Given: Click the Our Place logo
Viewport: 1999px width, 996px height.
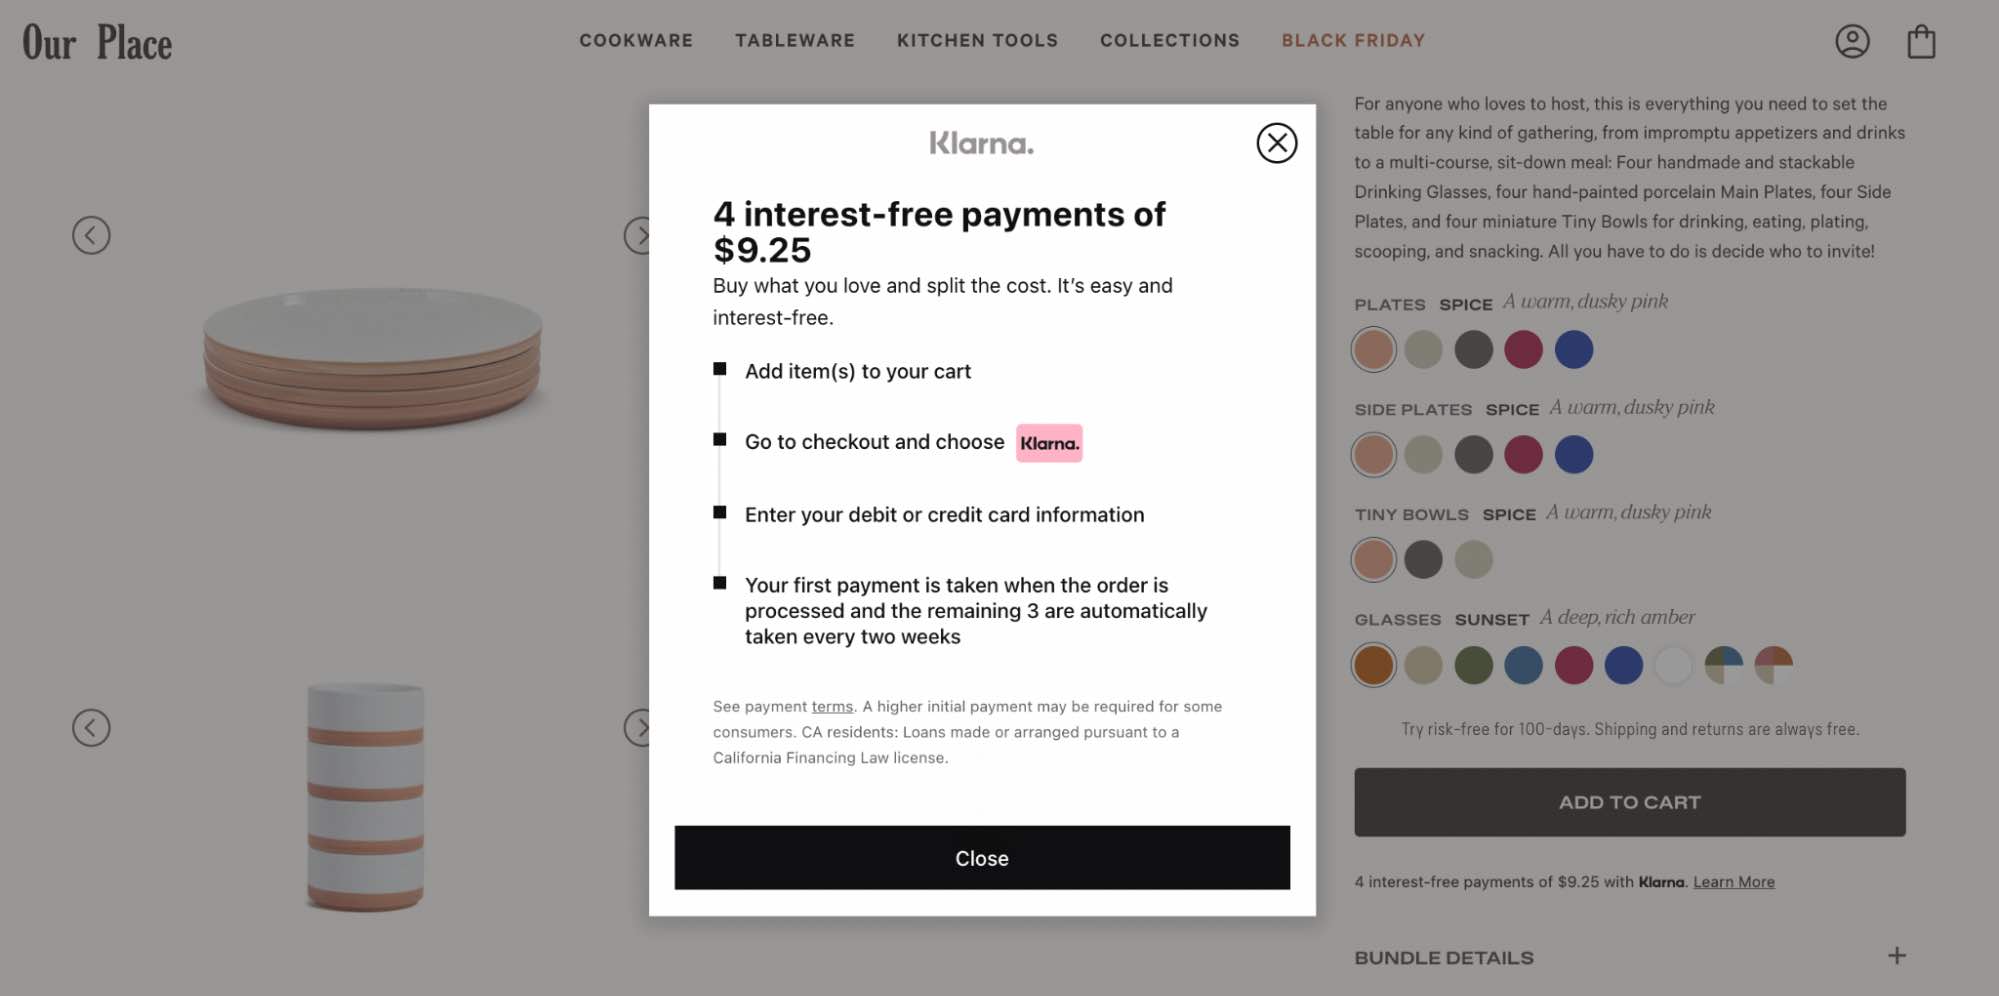Looking at the screenshot, I should point(95,41).
